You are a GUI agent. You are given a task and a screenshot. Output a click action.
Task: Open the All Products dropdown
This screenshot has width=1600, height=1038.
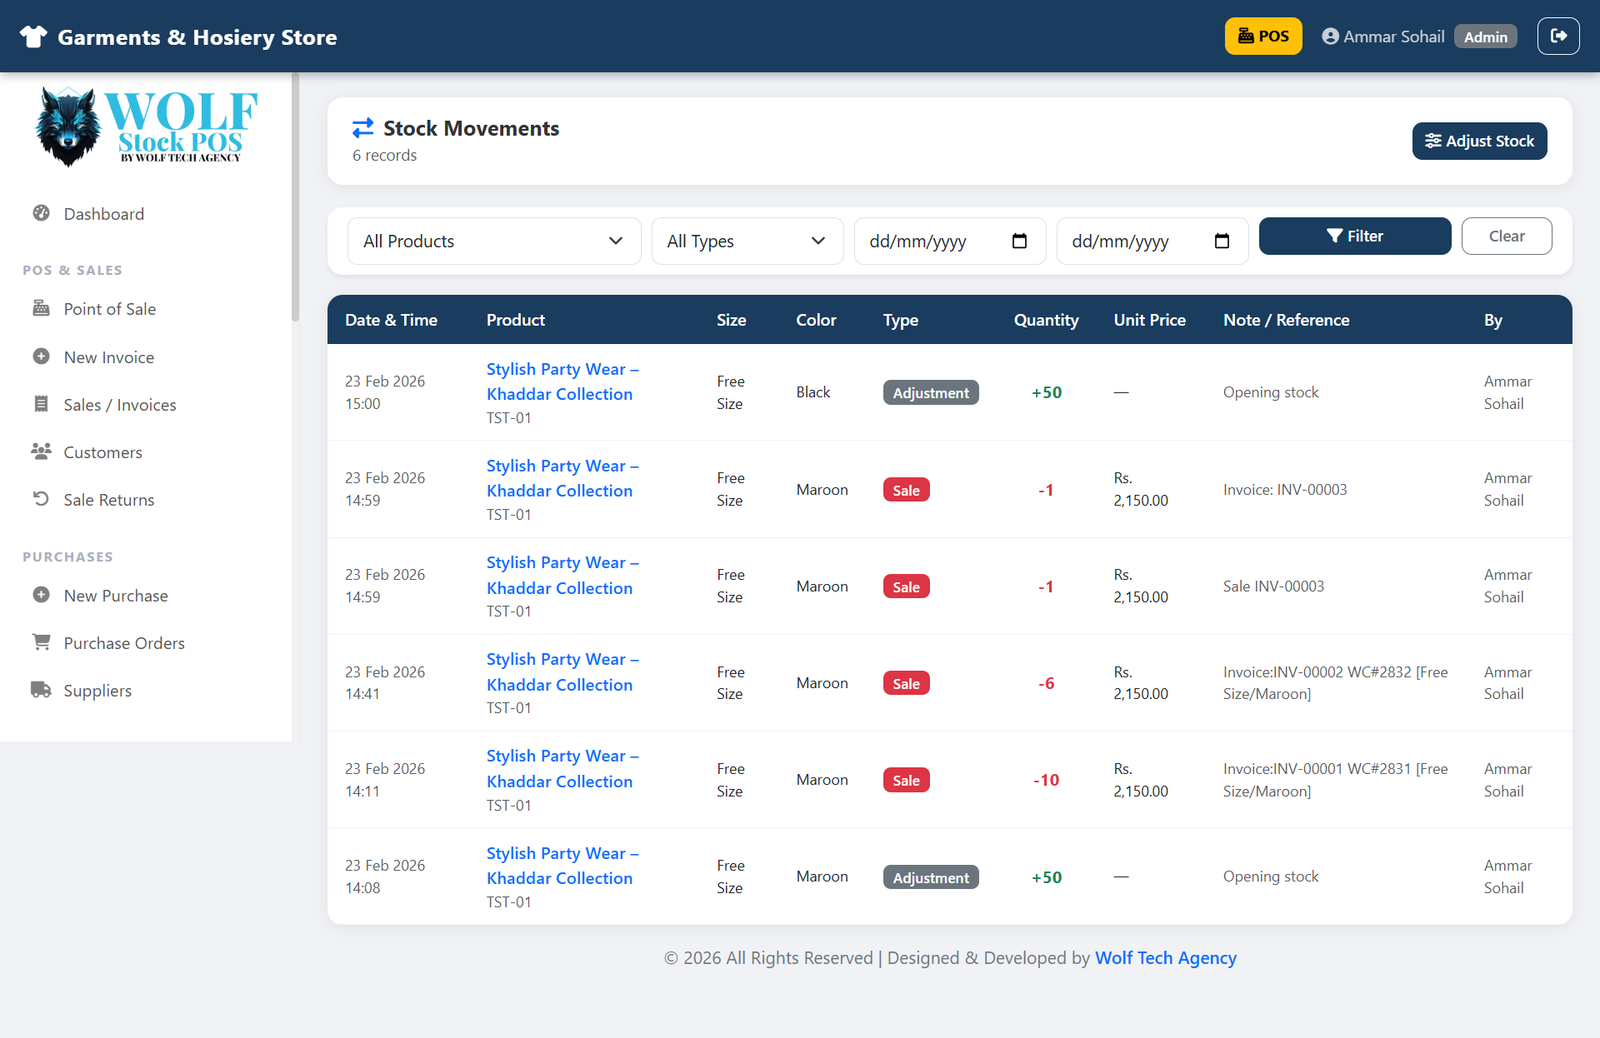(494, 241)
